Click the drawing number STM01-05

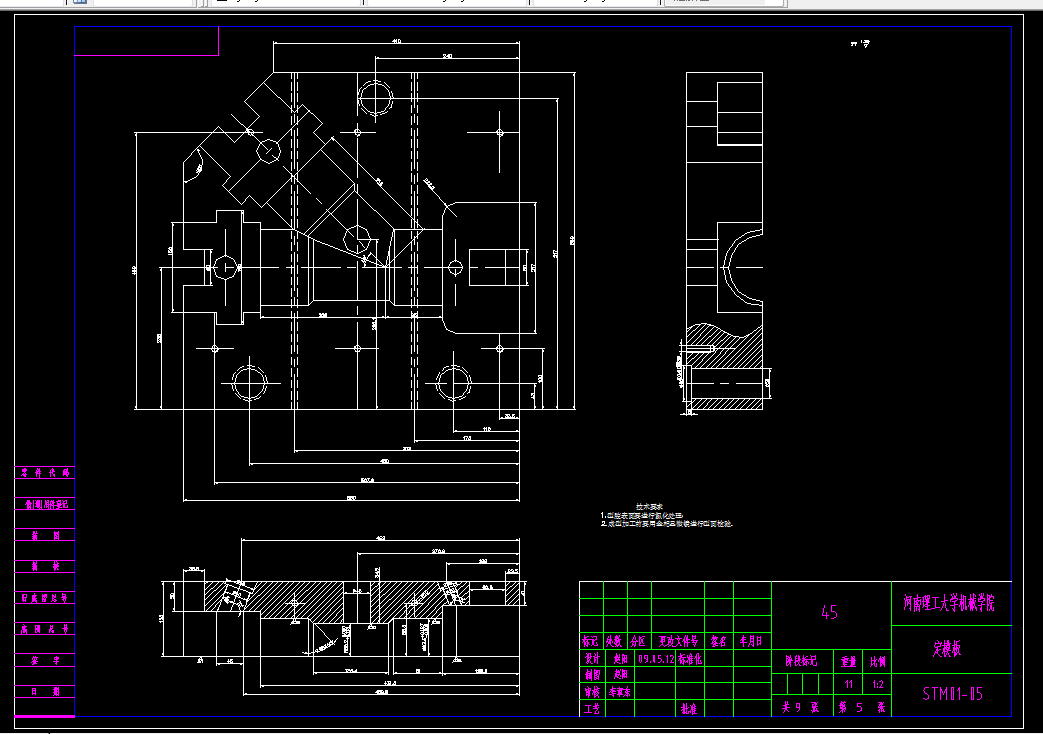953,693
